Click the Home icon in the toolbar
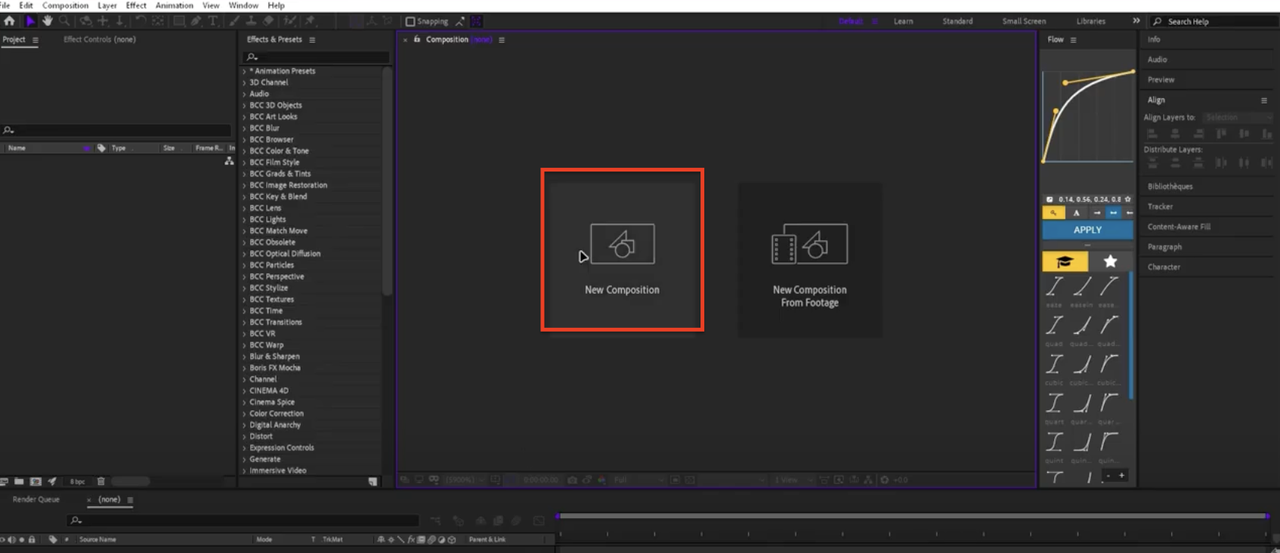 9,21
